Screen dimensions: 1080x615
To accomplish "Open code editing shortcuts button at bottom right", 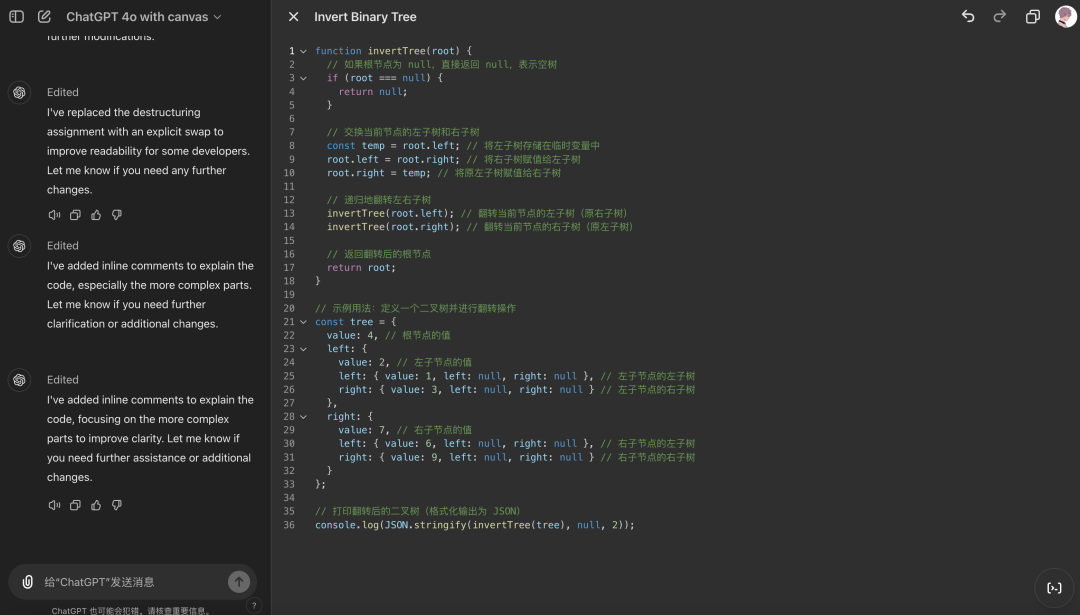I will click(x=1054, y=588).
